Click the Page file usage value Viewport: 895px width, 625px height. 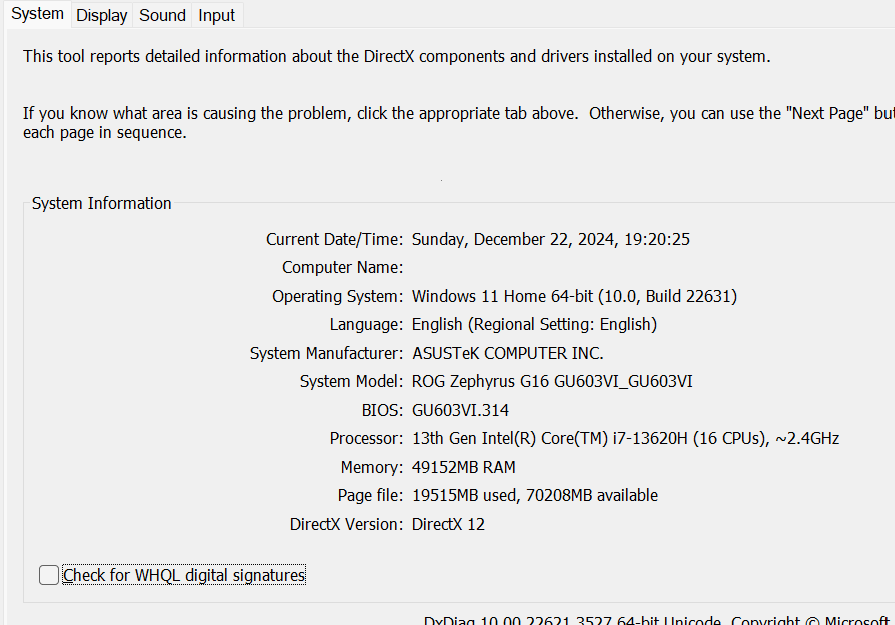click(535, 496)
